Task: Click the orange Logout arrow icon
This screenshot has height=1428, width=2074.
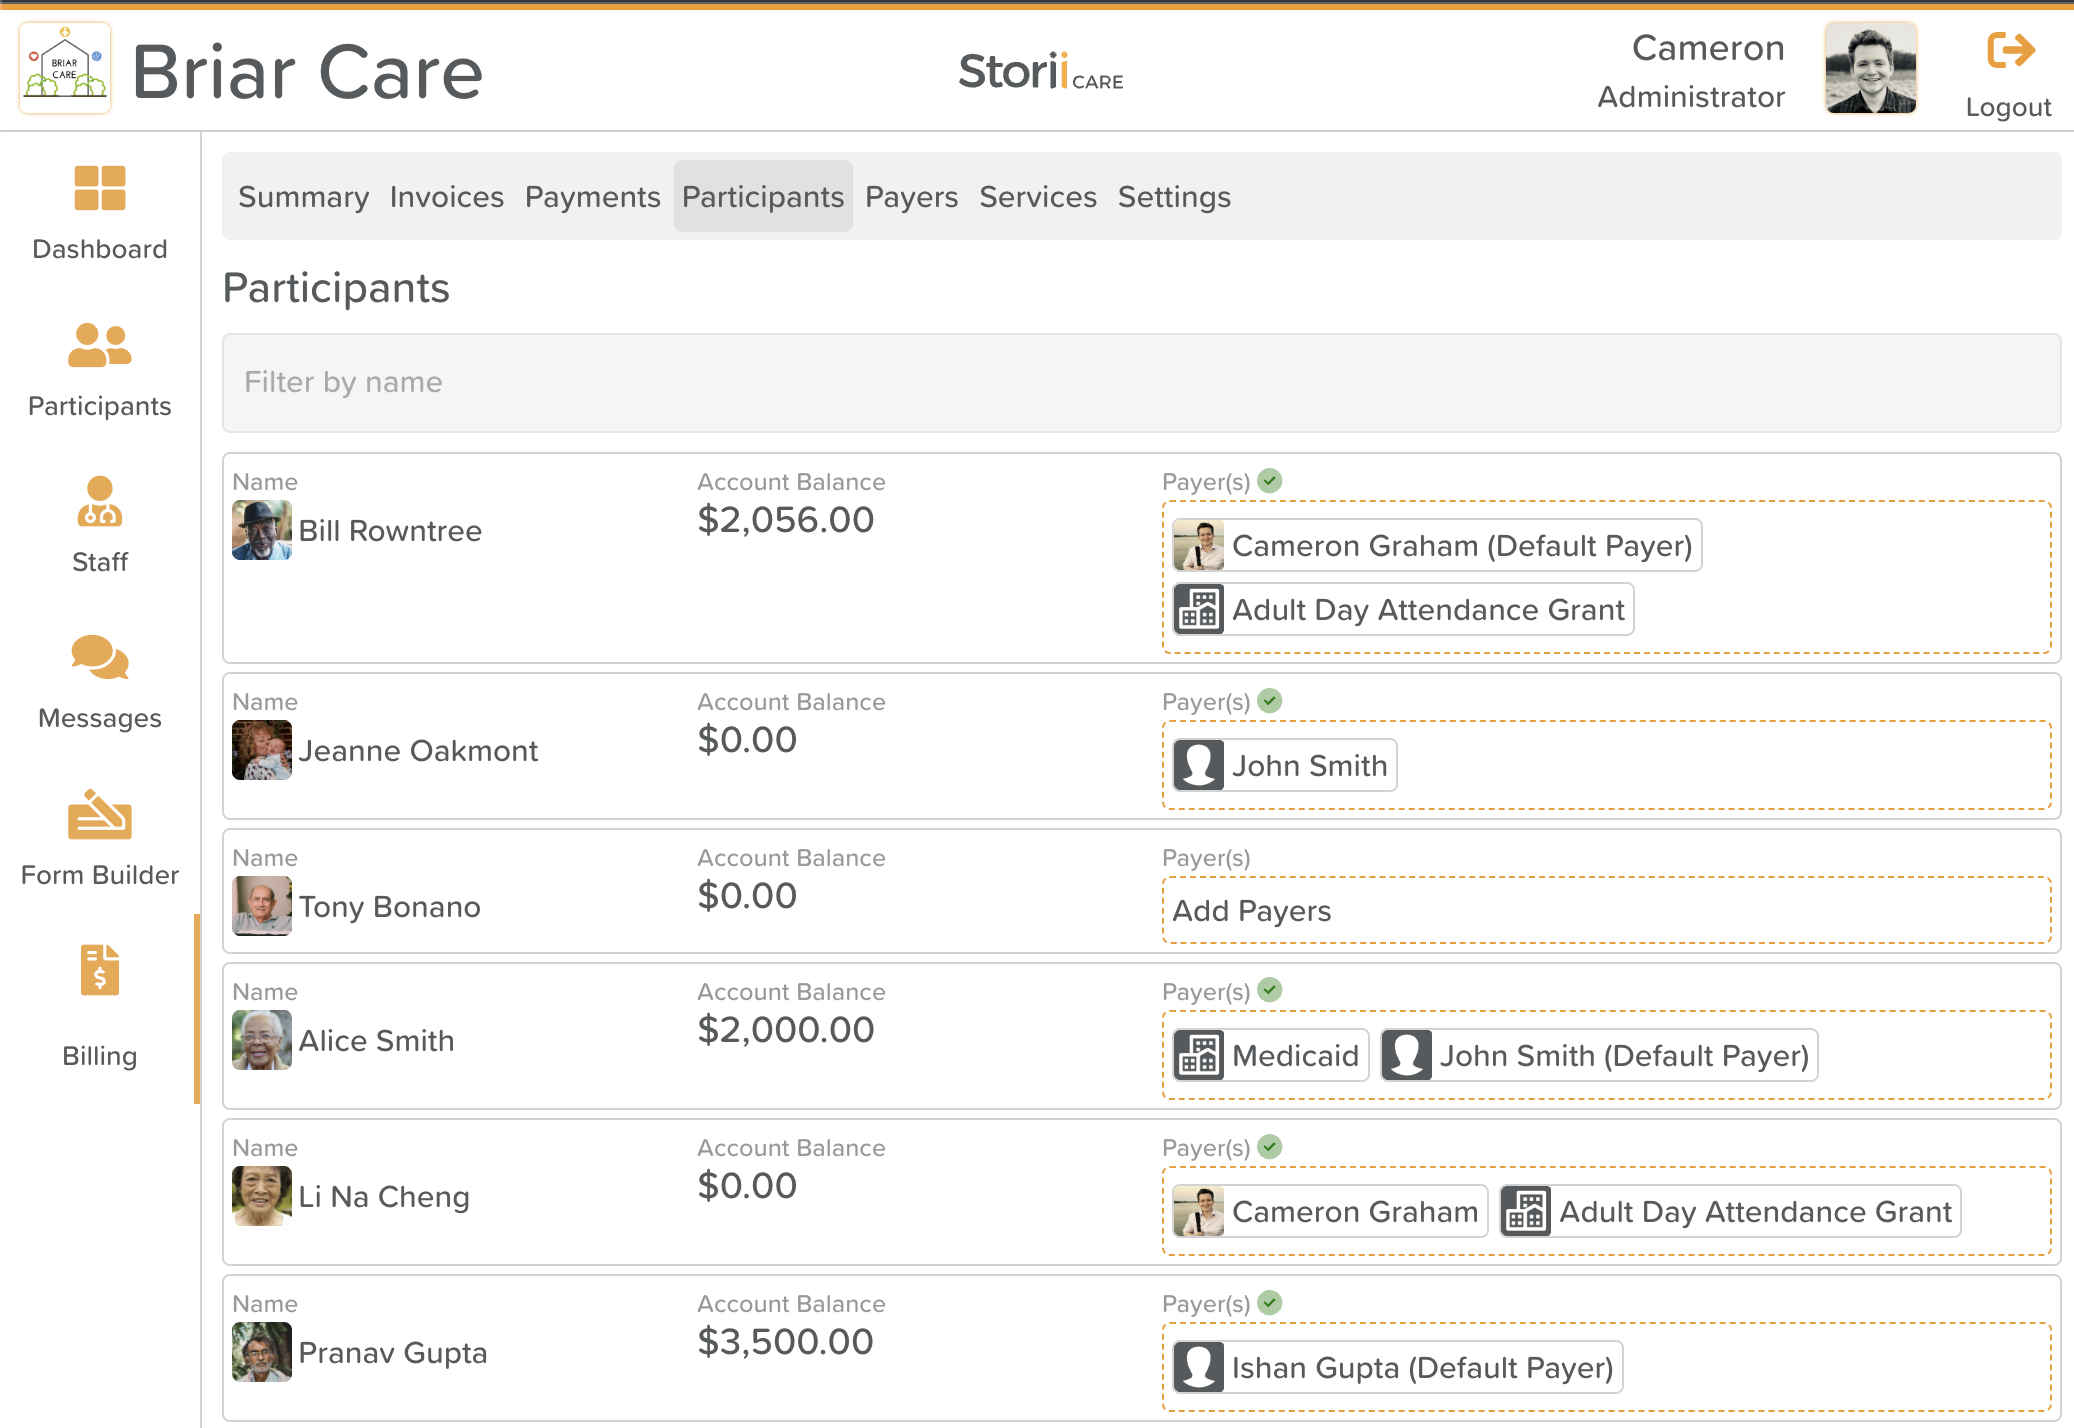Action: pos(2009,50)
